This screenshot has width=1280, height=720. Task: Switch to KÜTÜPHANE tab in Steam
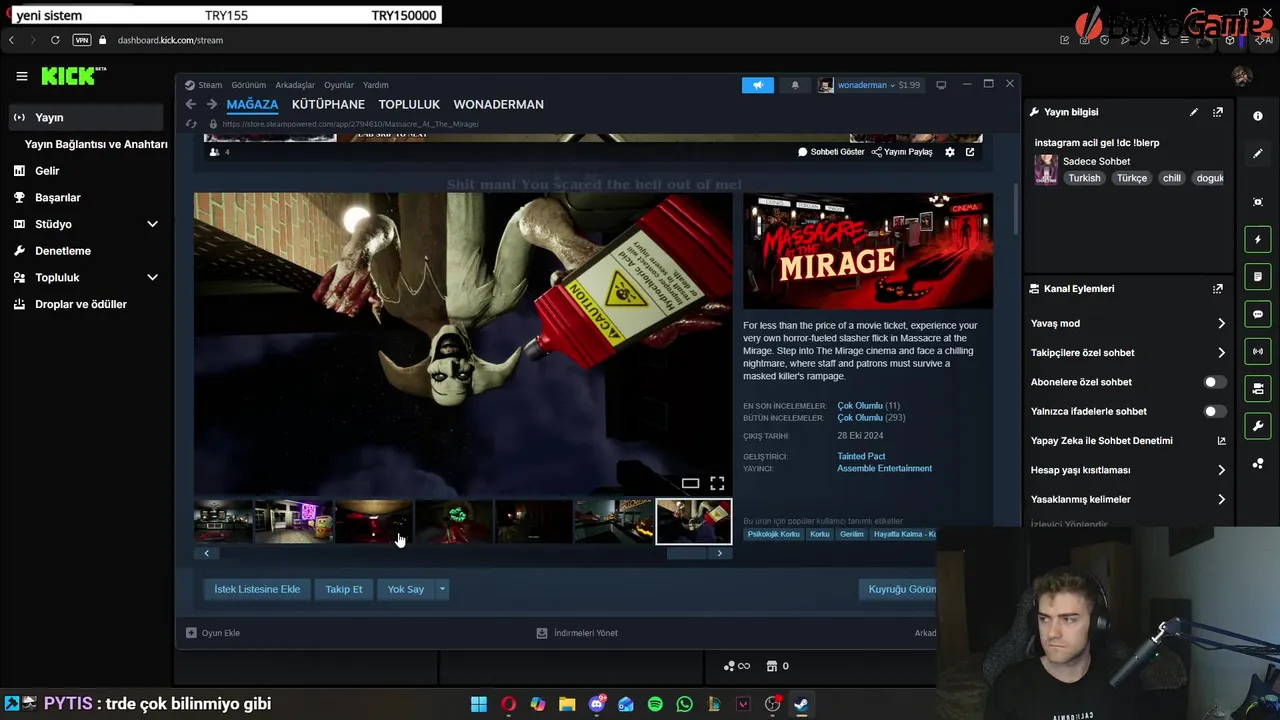(328, 104)
